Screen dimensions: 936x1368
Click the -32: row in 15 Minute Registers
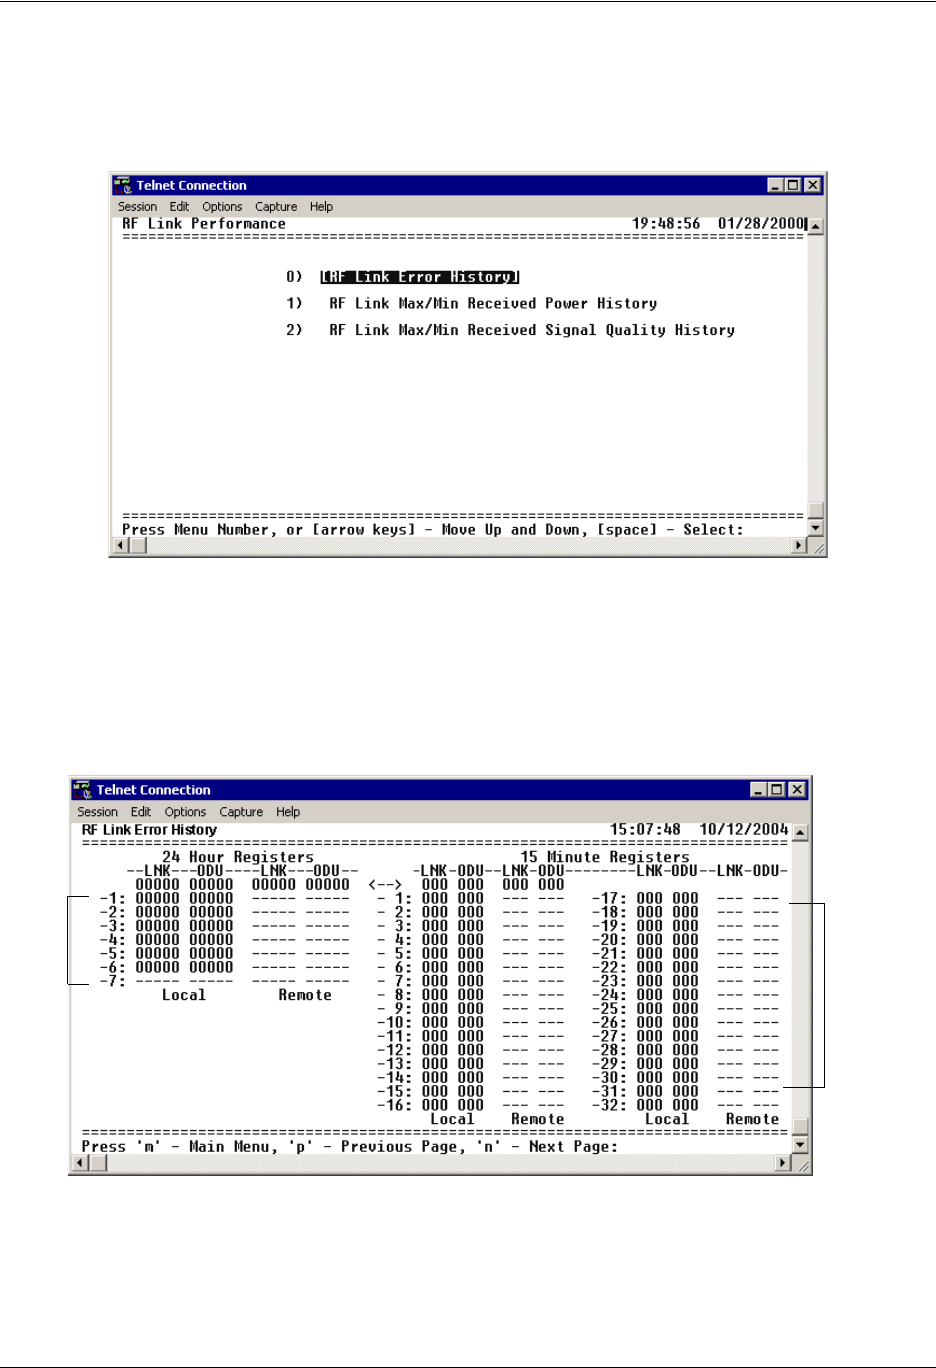686,1105
